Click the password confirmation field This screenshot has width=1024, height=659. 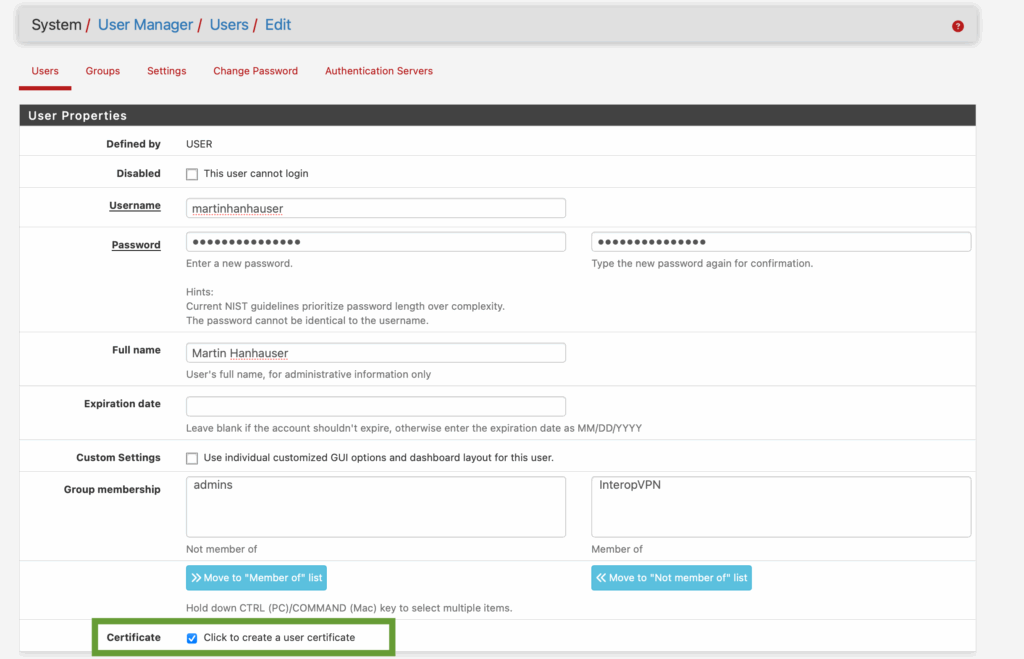[781, 242]
